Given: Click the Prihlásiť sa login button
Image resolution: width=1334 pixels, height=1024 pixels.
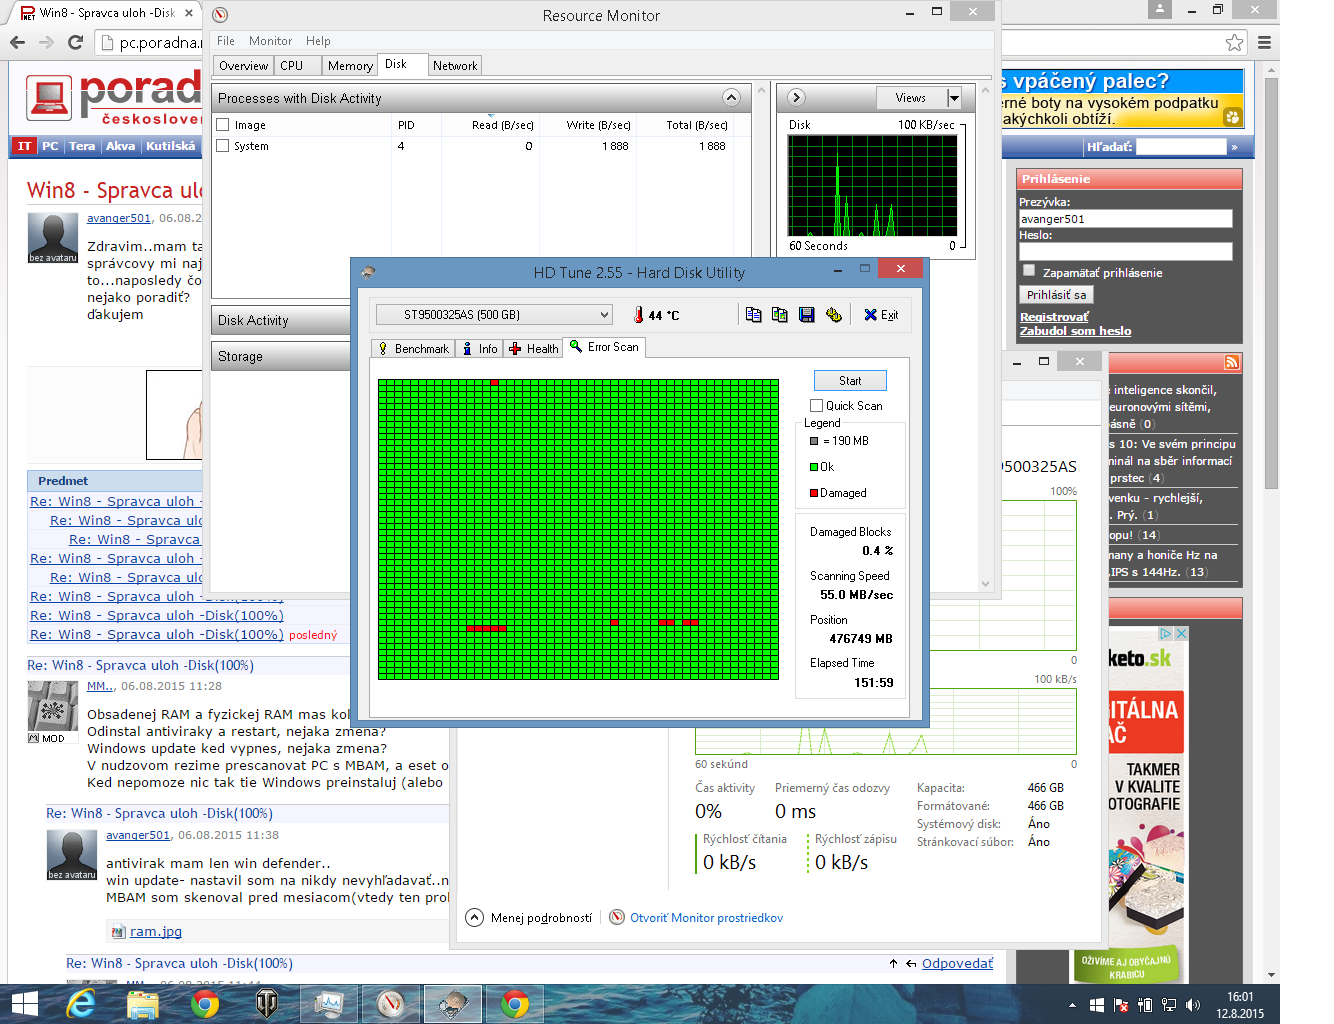Looking at the screenshot, I should coord(1056,295).
